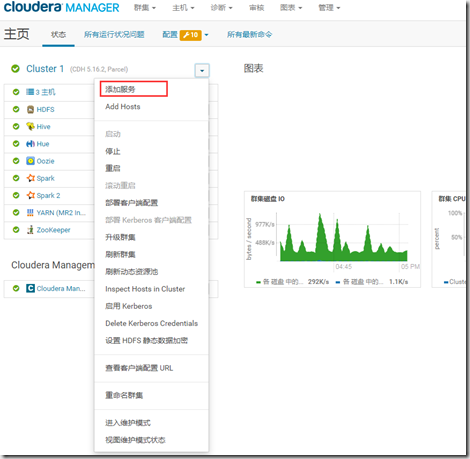
Task: Switch to the 所有最新命令 tab
Action: coord(250,35)
